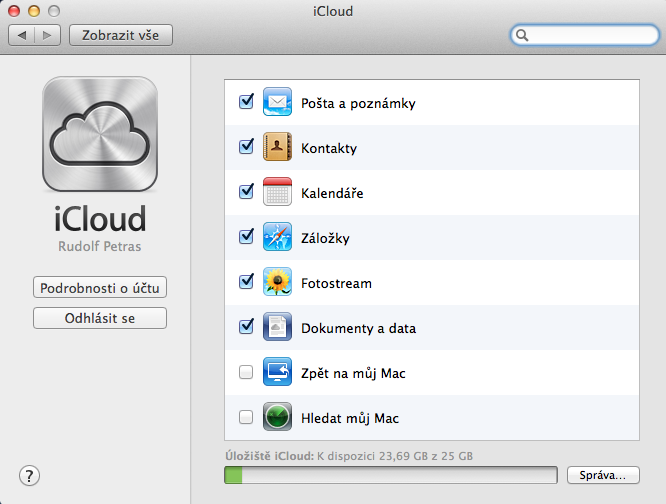Click the Mail icon for Pošta a poznámky
The width and height of the screenshot is (666, 504).
277,102
